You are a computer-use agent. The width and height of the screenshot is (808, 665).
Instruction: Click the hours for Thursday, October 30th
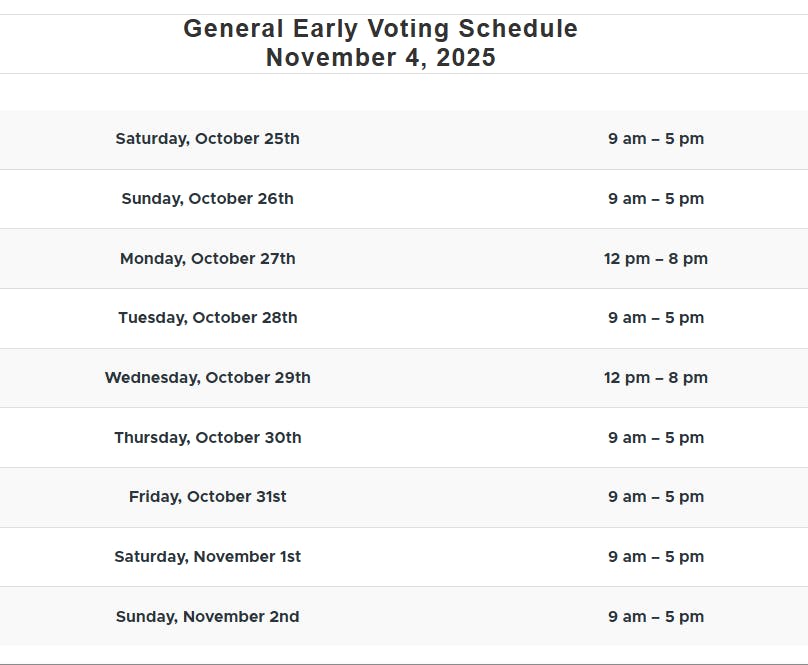click(656, 438)
